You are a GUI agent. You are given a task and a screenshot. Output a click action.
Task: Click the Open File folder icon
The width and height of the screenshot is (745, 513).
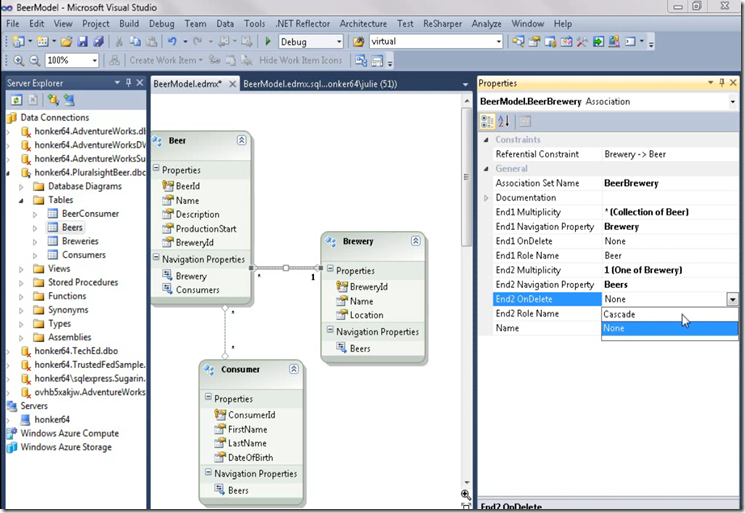click(67, 42)
